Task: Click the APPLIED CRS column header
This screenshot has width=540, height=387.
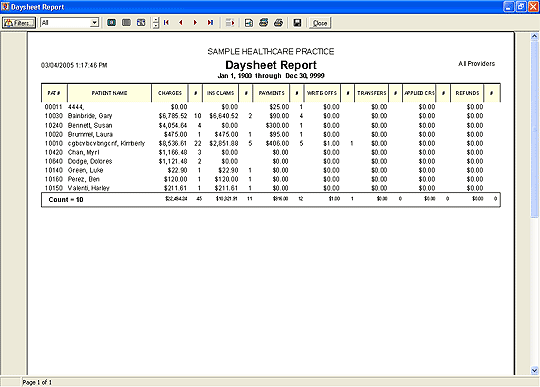Action: tap(419, 93)
